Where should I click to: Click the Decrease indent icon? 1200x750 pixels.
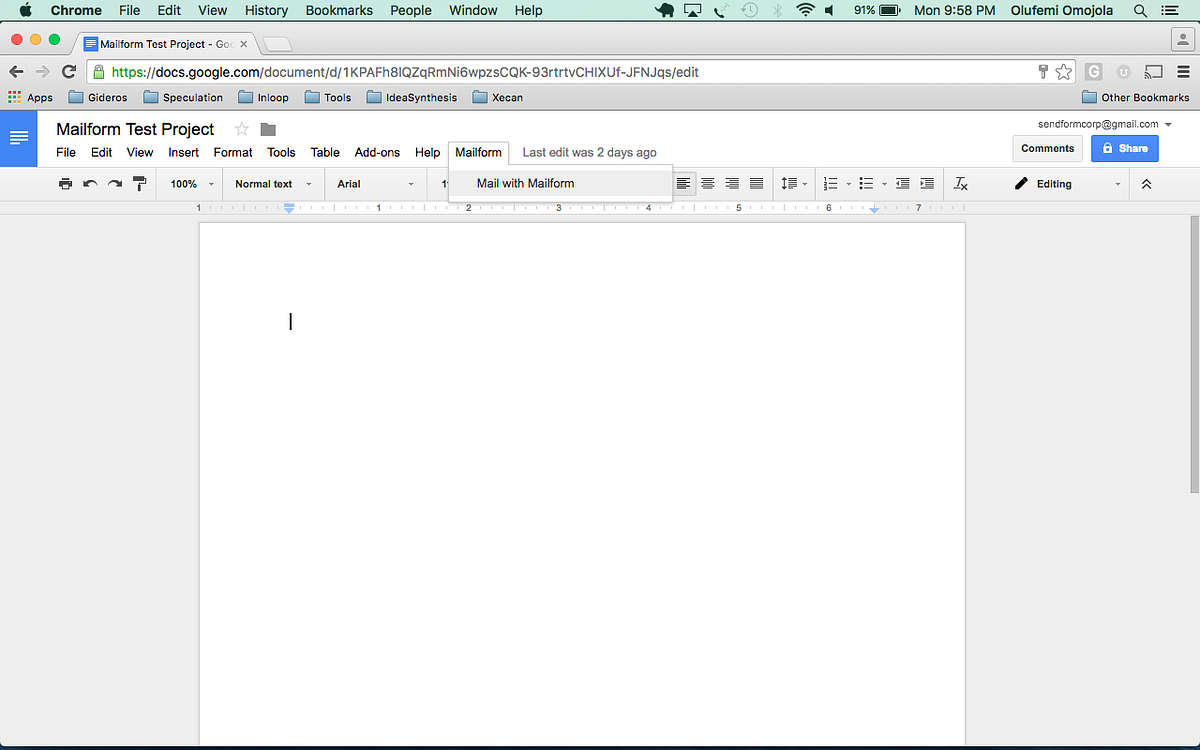[x=902, y=184]
